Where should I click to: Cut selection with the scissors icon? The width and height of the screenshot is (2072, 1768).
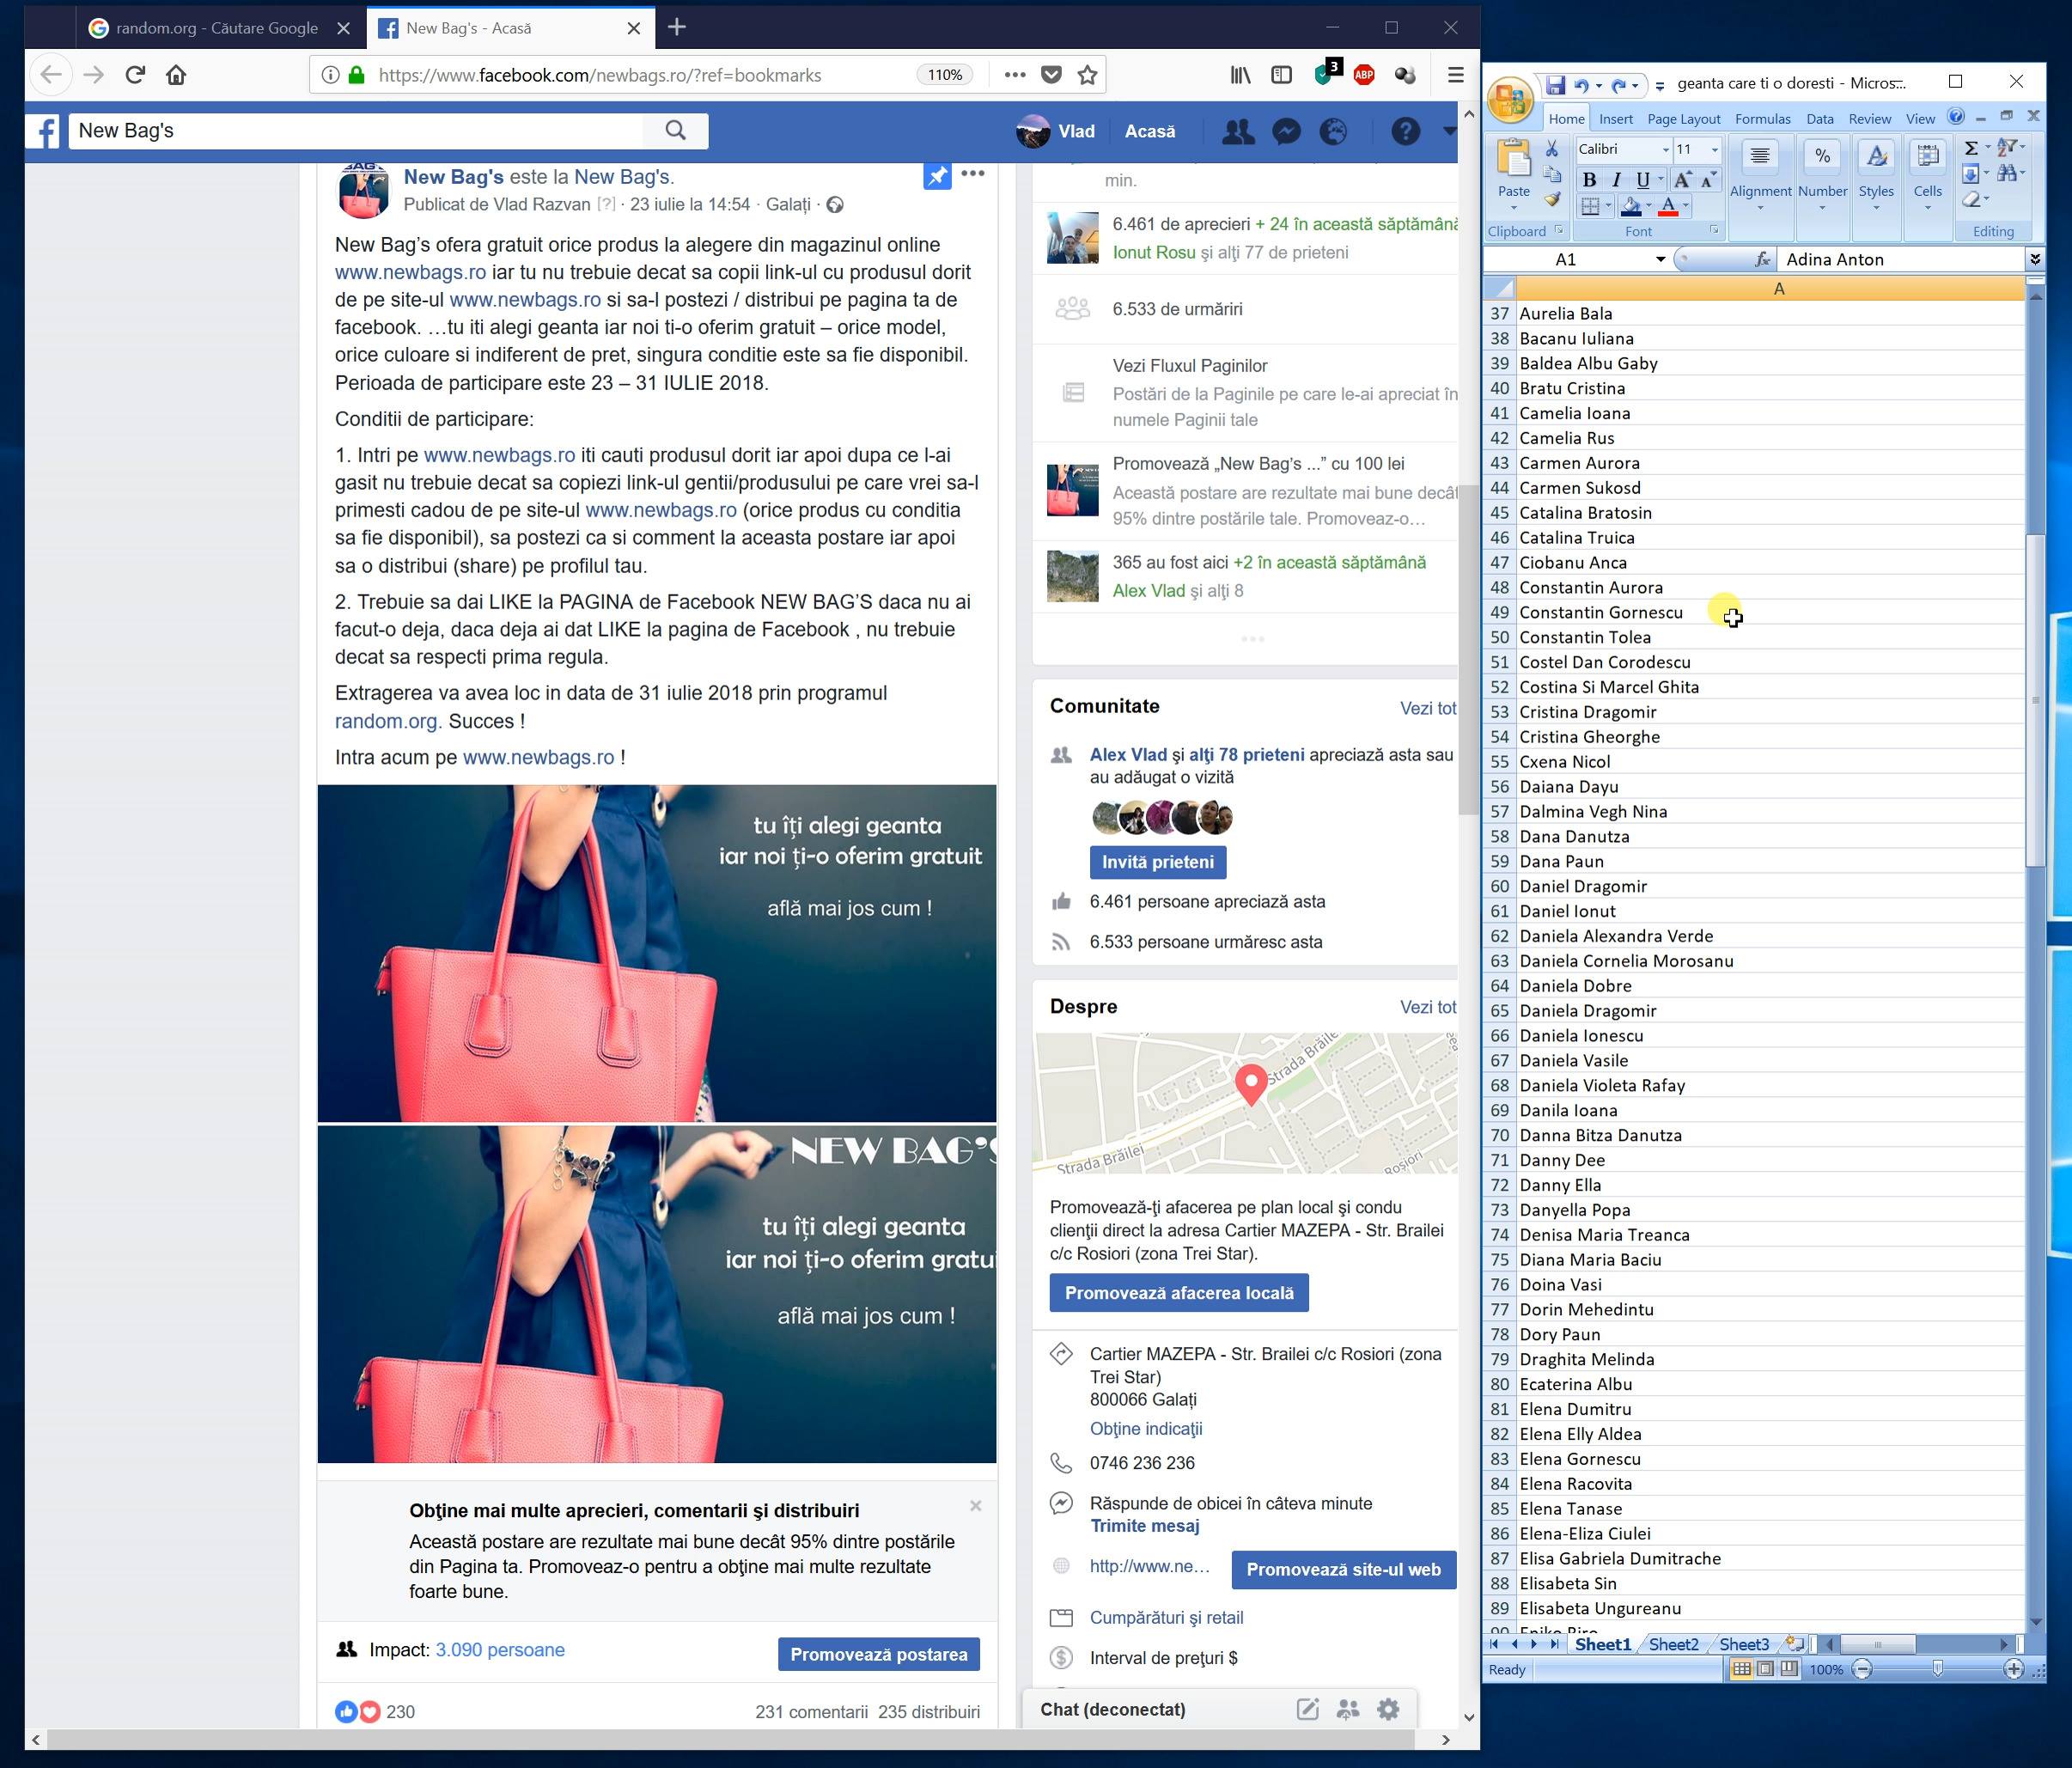click(x=1552, y=149)
